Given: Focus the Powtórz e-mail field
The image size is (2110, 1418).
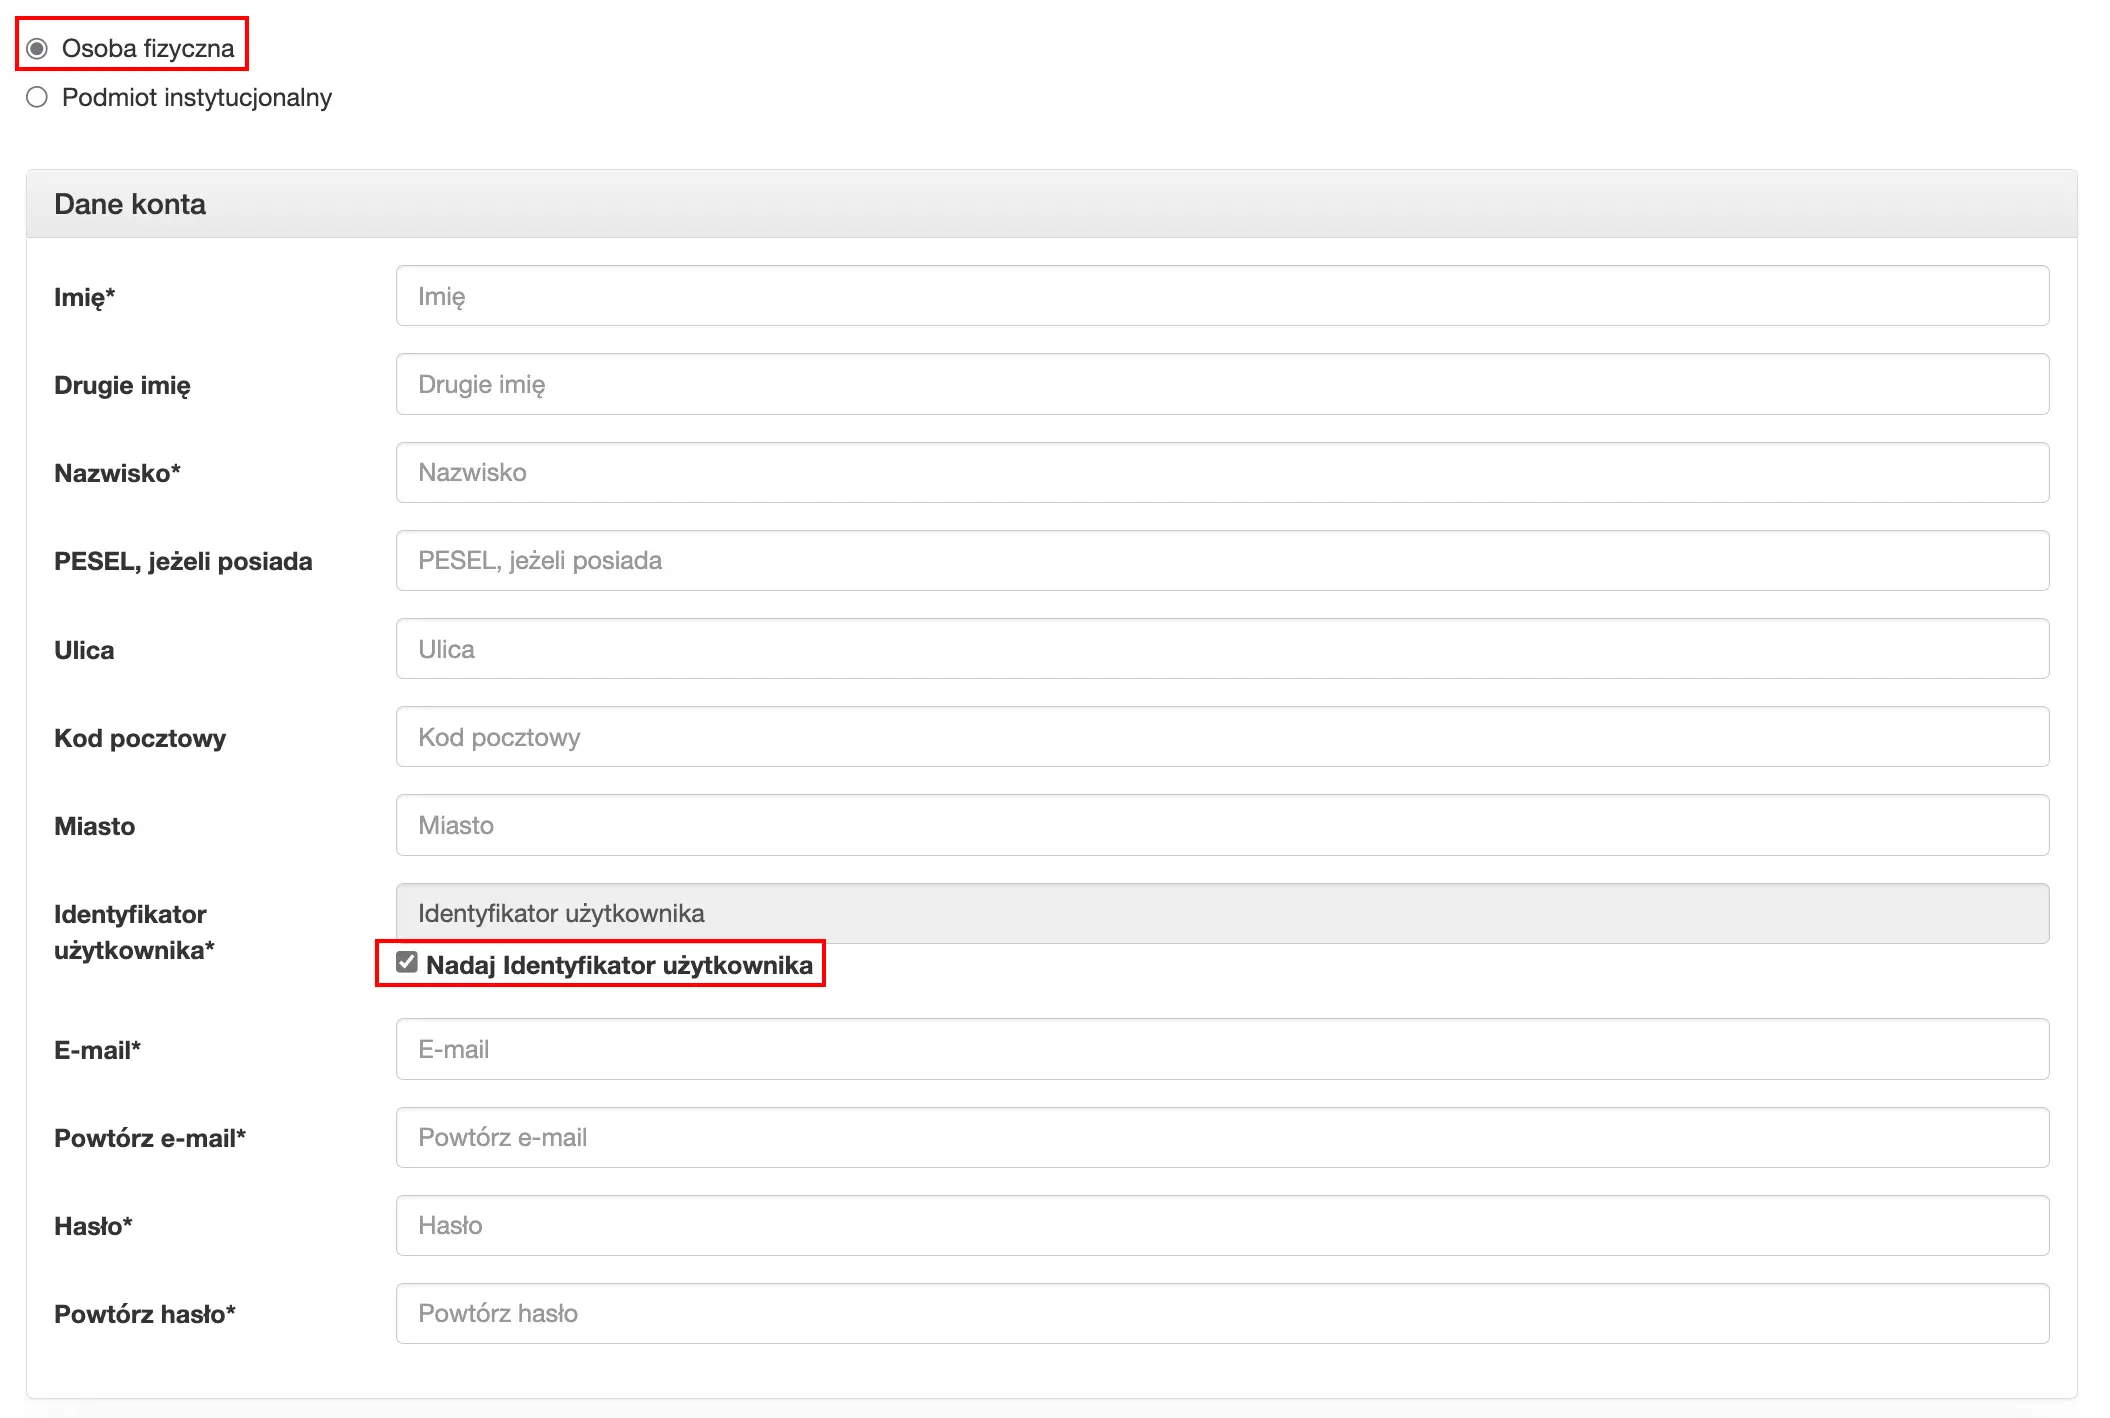Looking at the screenshot, I should 1221,1137.
